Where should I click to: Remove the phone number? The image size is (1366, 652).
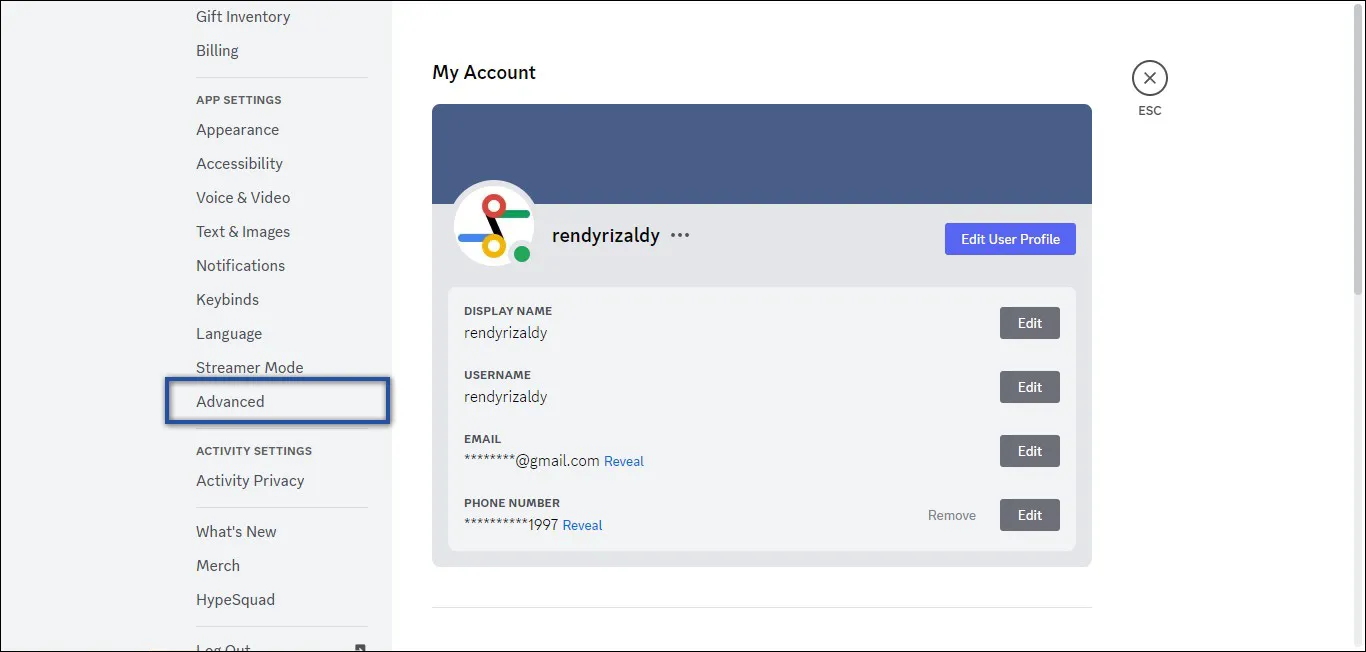click(951, 515)
